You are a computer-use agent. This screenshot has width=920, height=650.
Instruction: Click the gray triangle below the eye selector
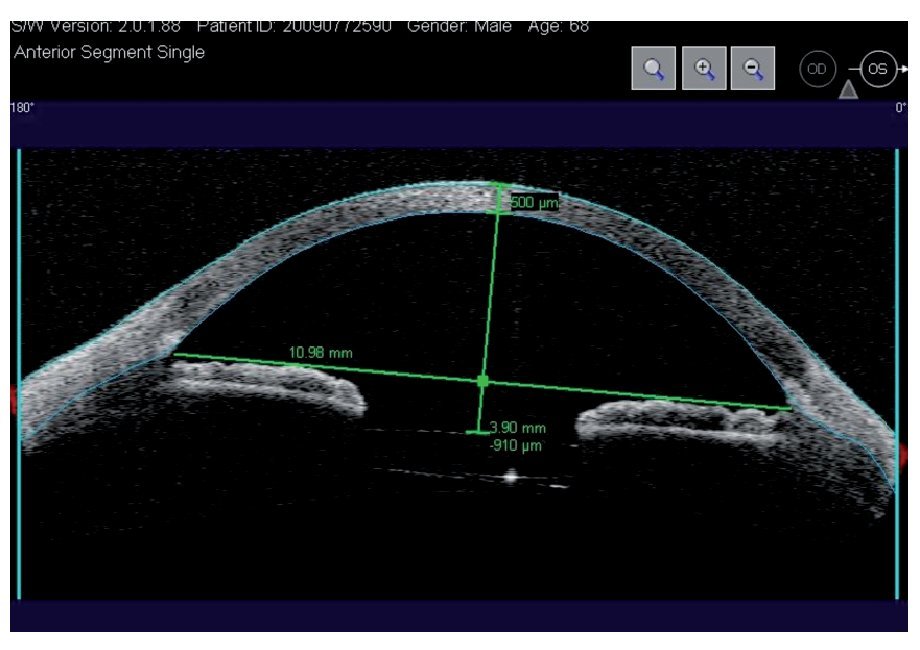coord(847,91)
